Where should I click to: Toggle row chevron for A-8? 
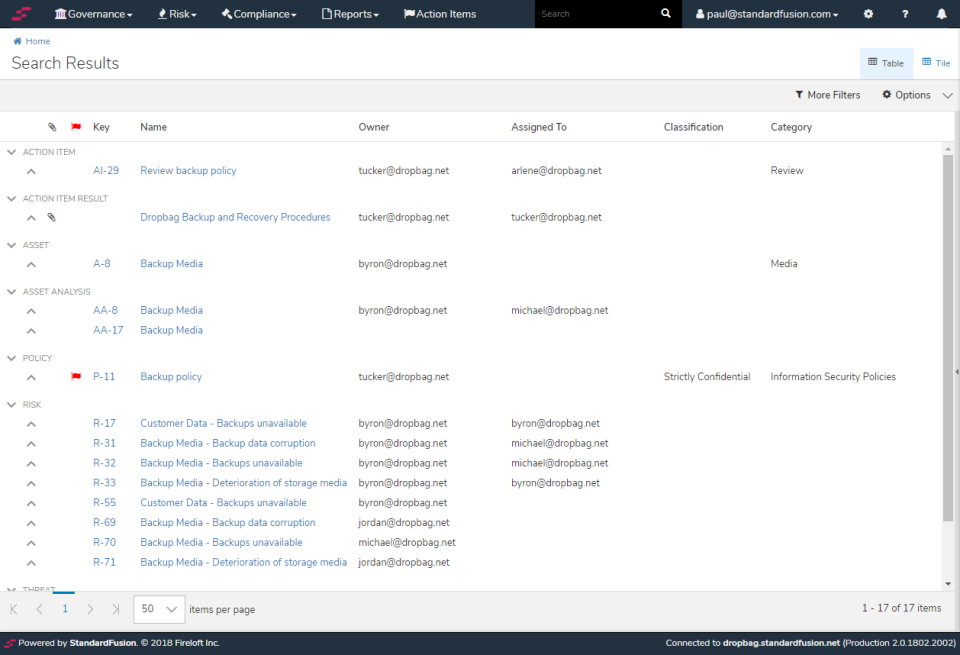[x=31, y=264]
